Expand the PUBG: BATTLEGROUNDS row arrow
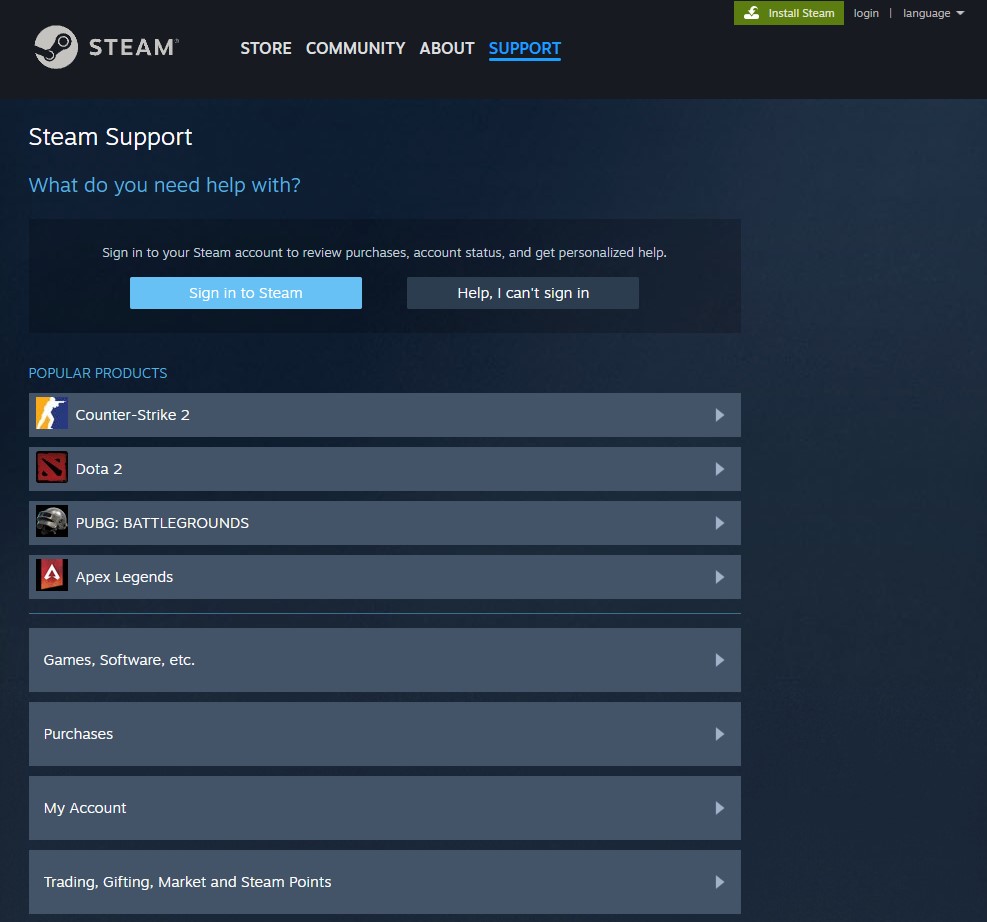This screenshot has height=922, width=987. click(719, 523)
